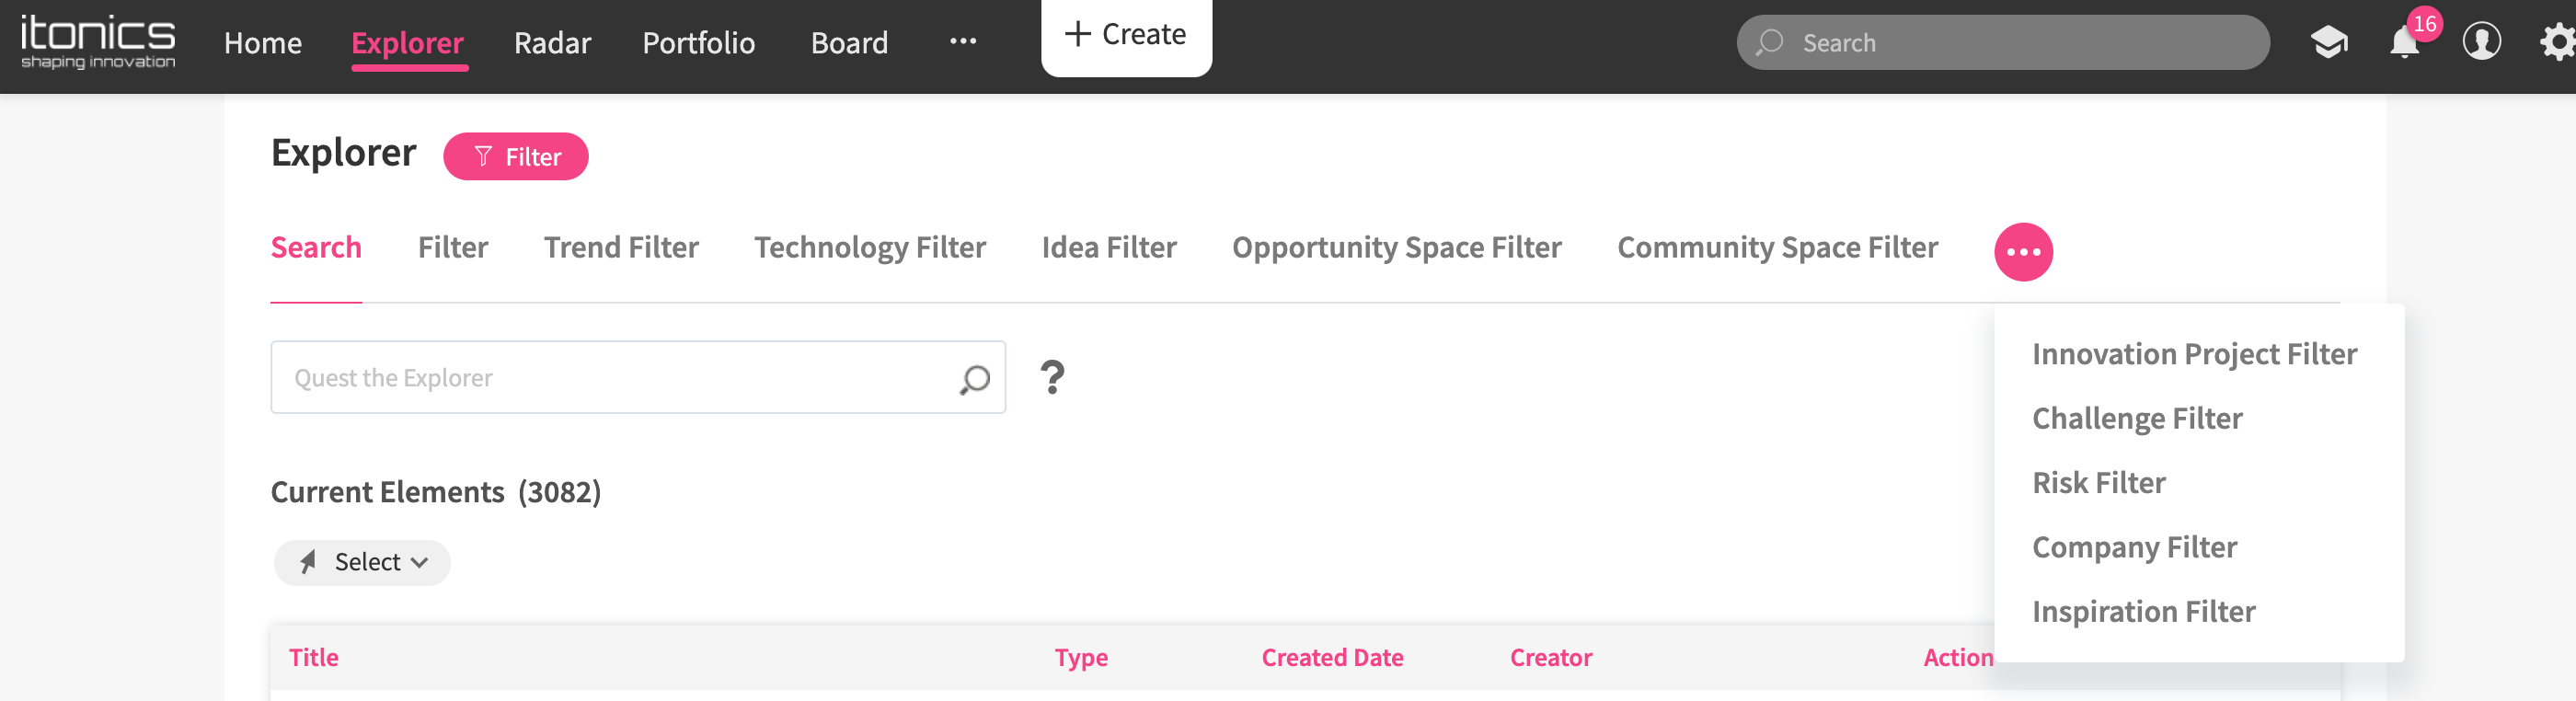The image size is (2576, 701).
Task: Open the graduation cap learning icon
Action: 2328,42
